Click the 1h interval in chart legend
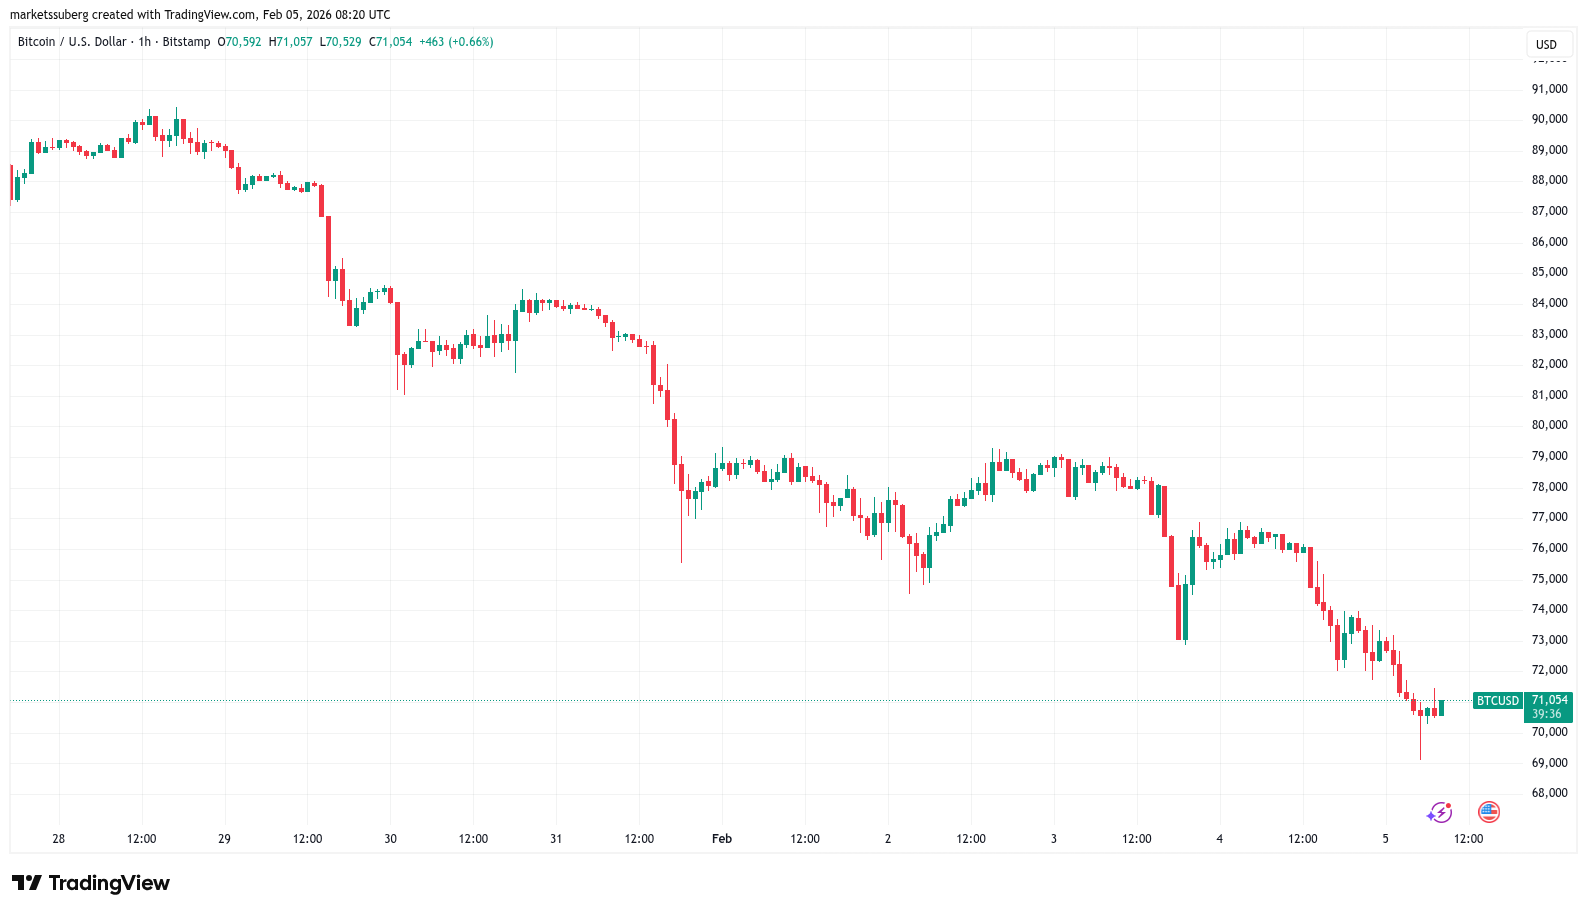This screenshot has width=1587, height=913. coord(145,42)
